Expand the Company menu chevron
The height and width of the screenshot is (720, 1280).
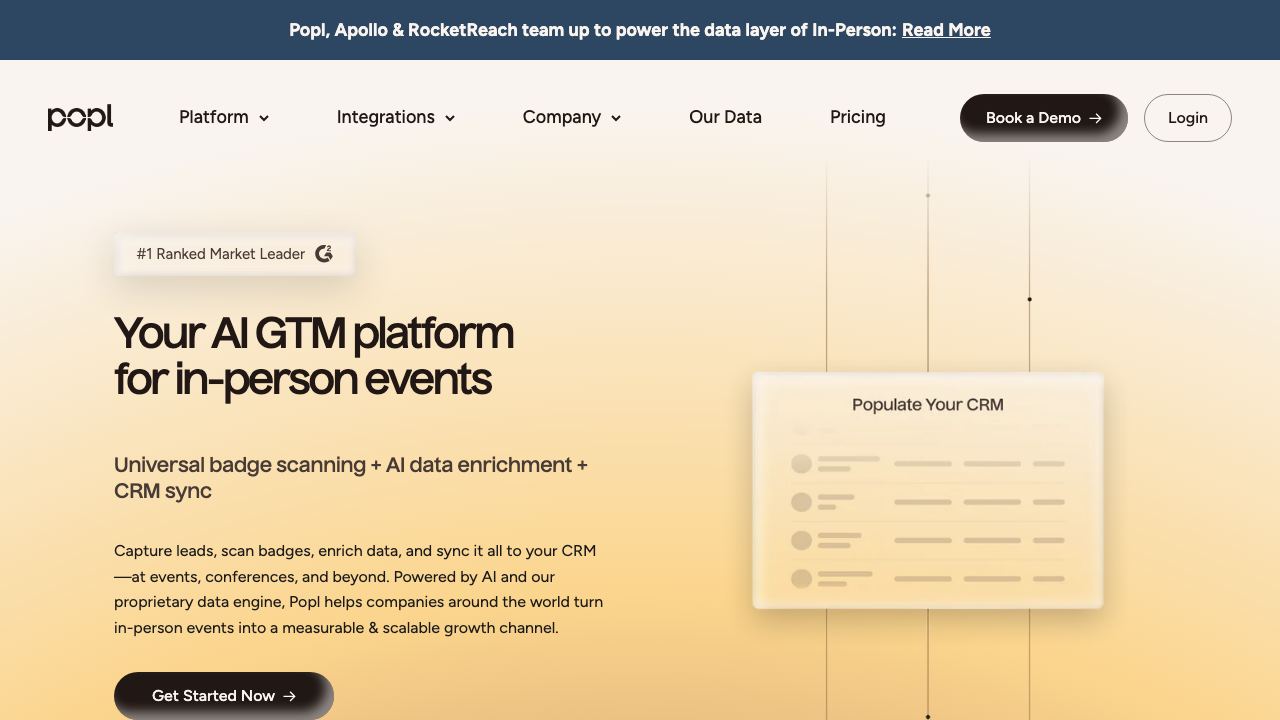tap(616, 118)
